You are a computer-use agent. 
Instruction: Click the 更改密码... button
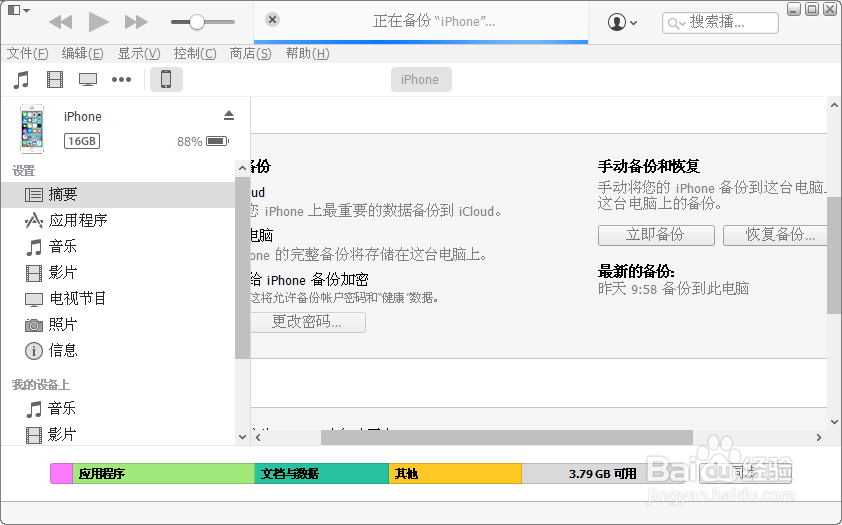coord(308,322)
